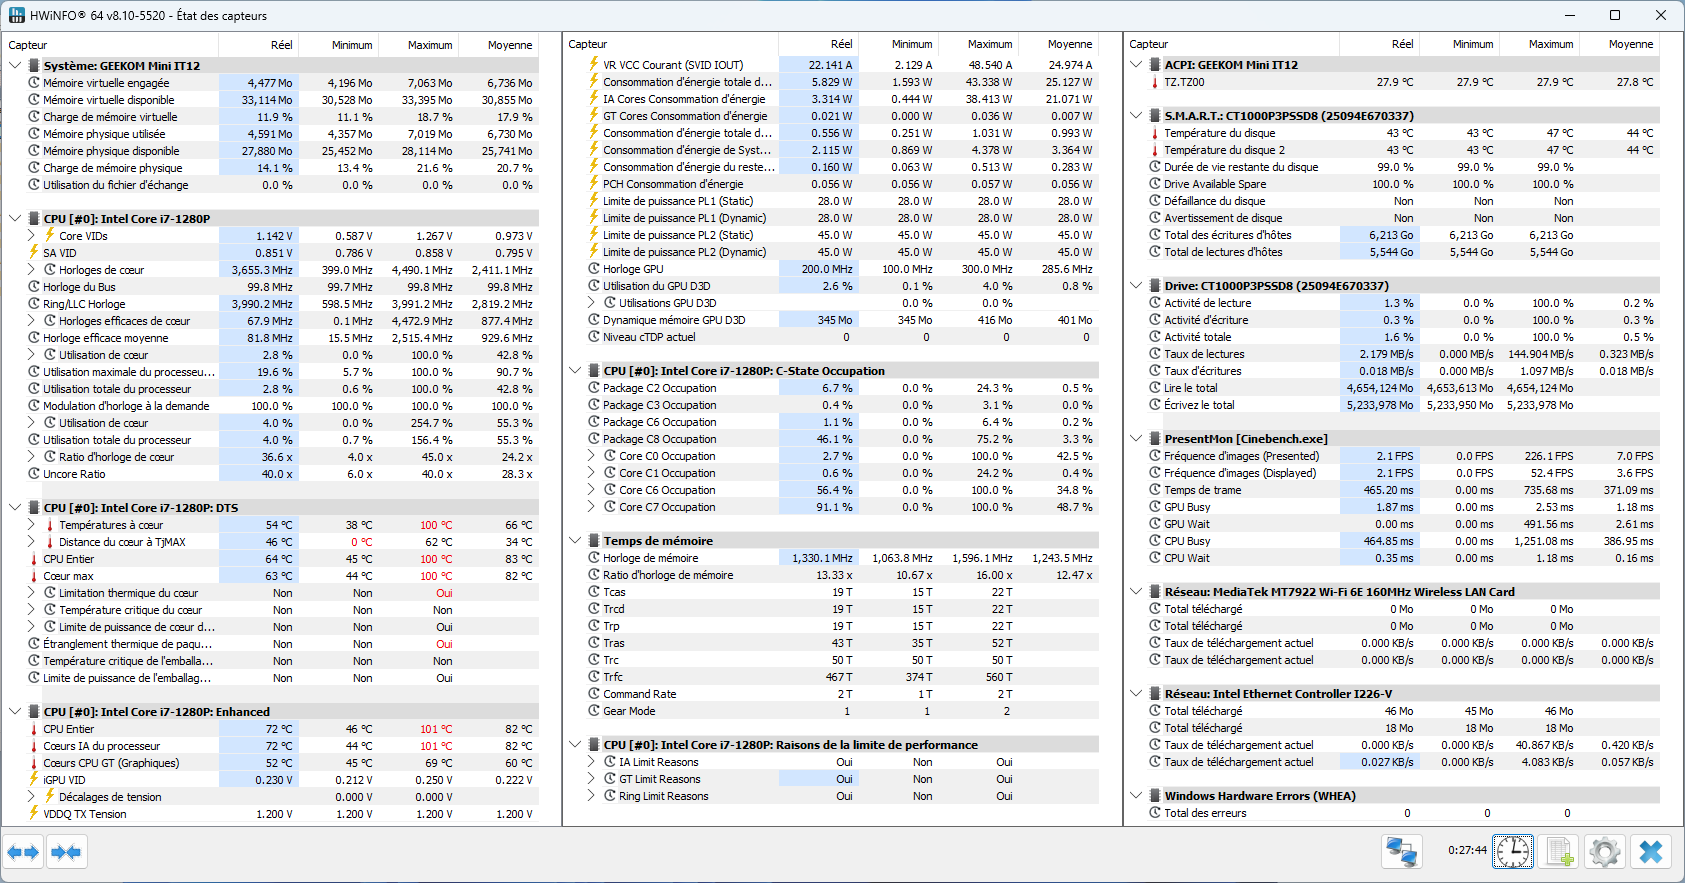Select the 'Total des erreurs' label

point(1205,813)
